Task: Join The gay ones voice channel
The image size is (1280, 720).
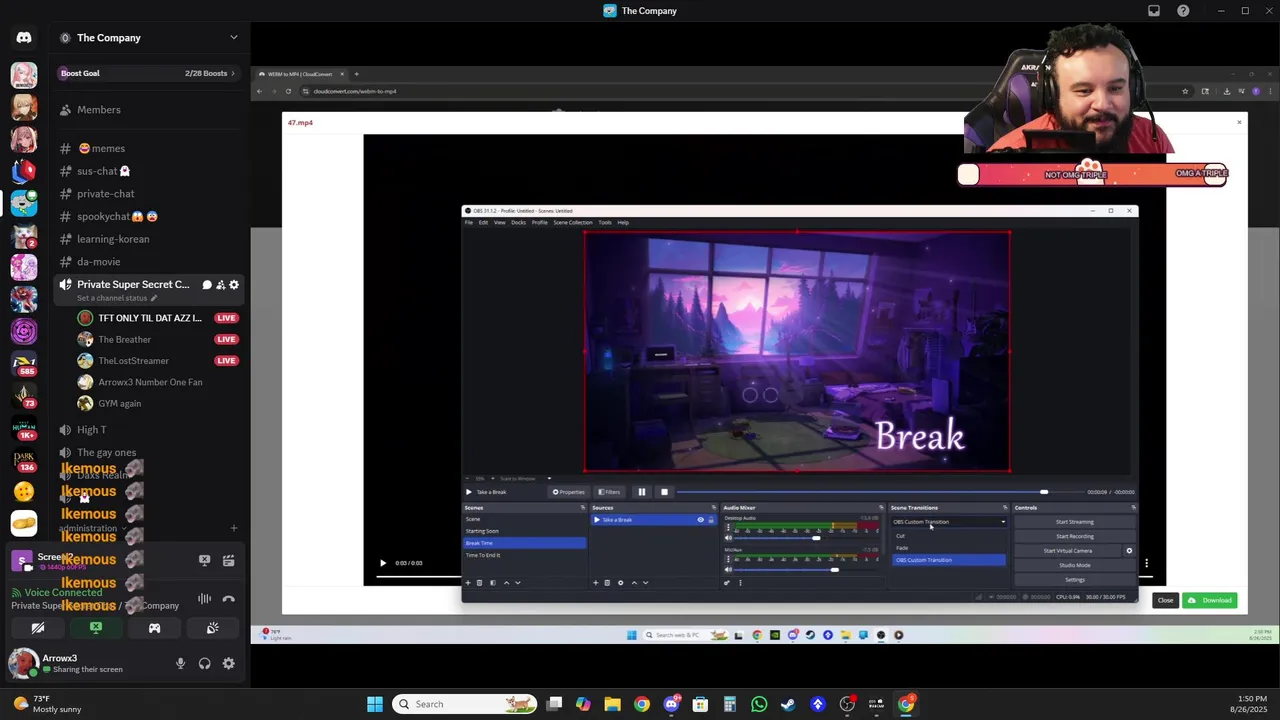Action: coord(148,453)
